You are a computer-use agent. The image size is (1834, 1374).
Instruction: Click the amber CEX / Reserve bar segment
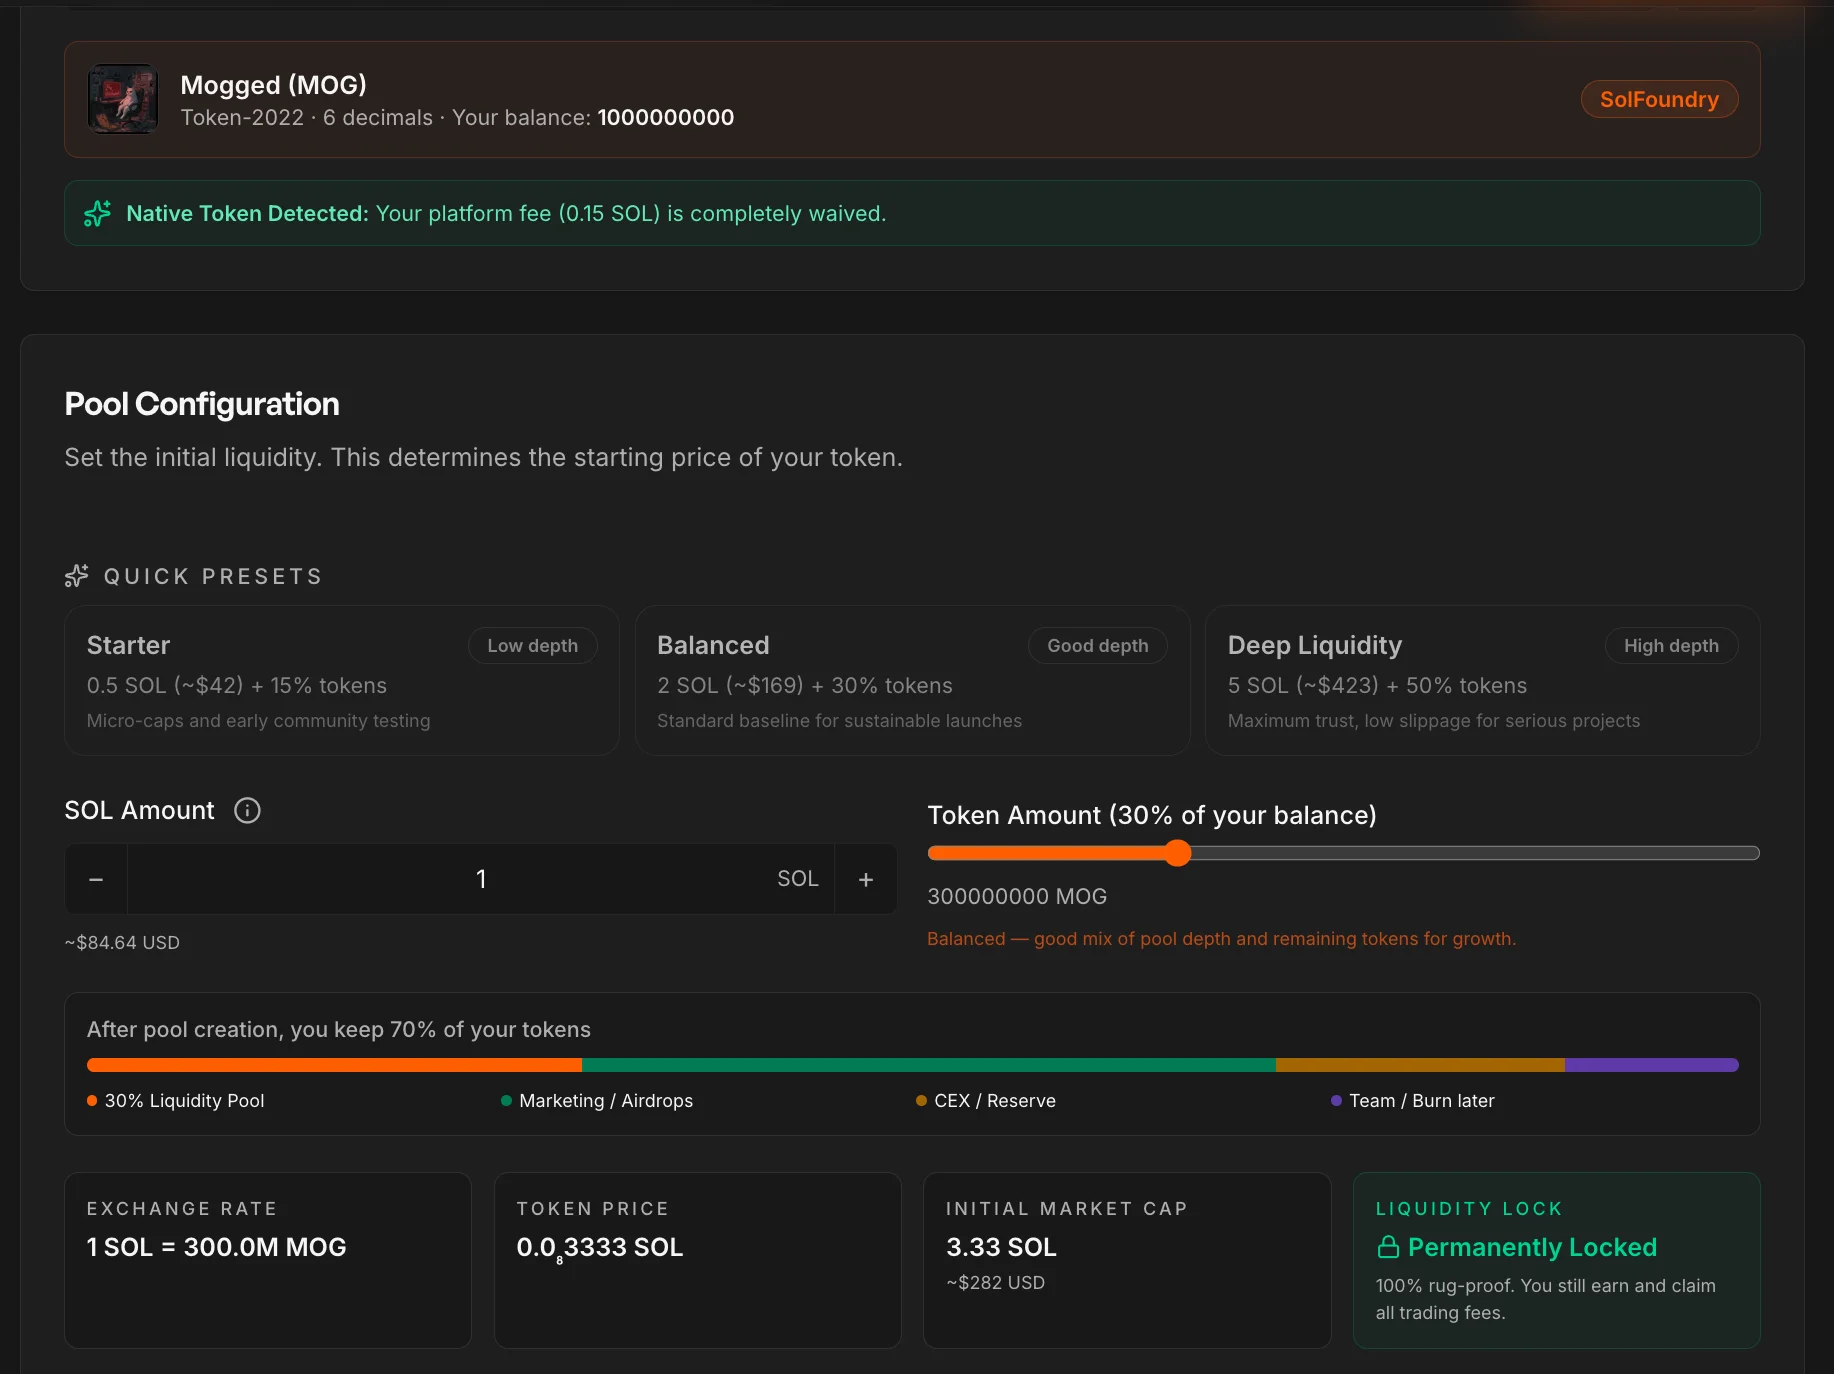click(x=1420, y=1065)
